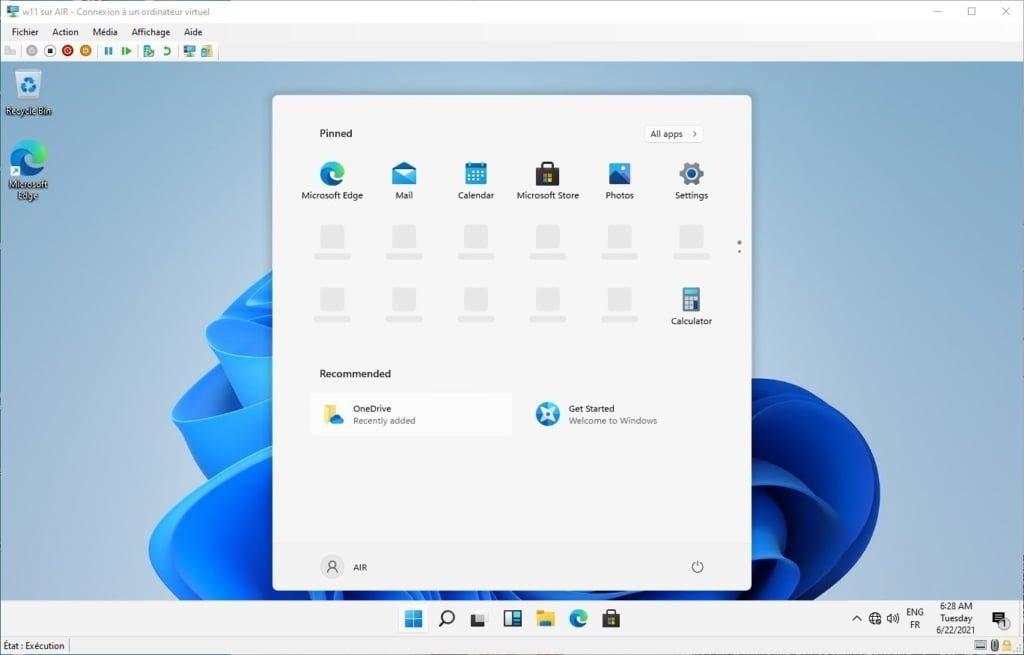Click the Ctrl+Alt+Del toolbar icon

coord(10,51)
